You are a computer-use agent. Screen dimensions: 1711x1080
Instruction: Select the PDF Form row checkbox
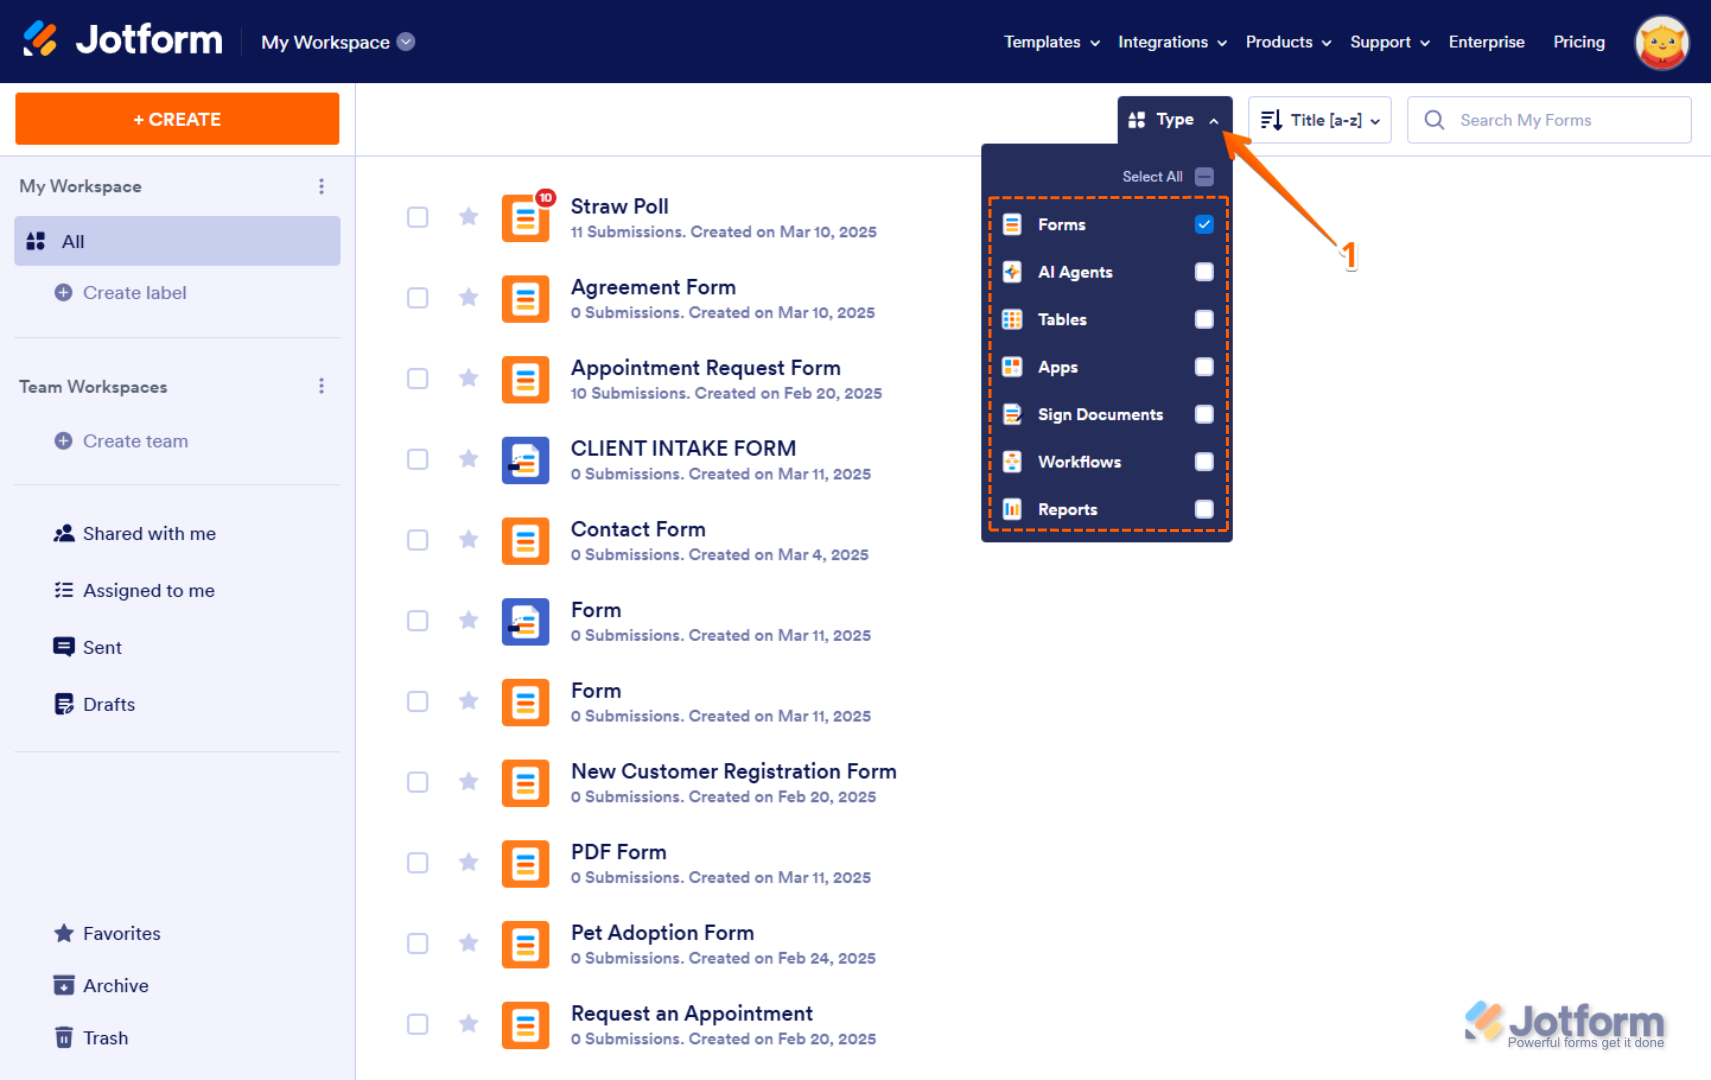click(418, 863)
